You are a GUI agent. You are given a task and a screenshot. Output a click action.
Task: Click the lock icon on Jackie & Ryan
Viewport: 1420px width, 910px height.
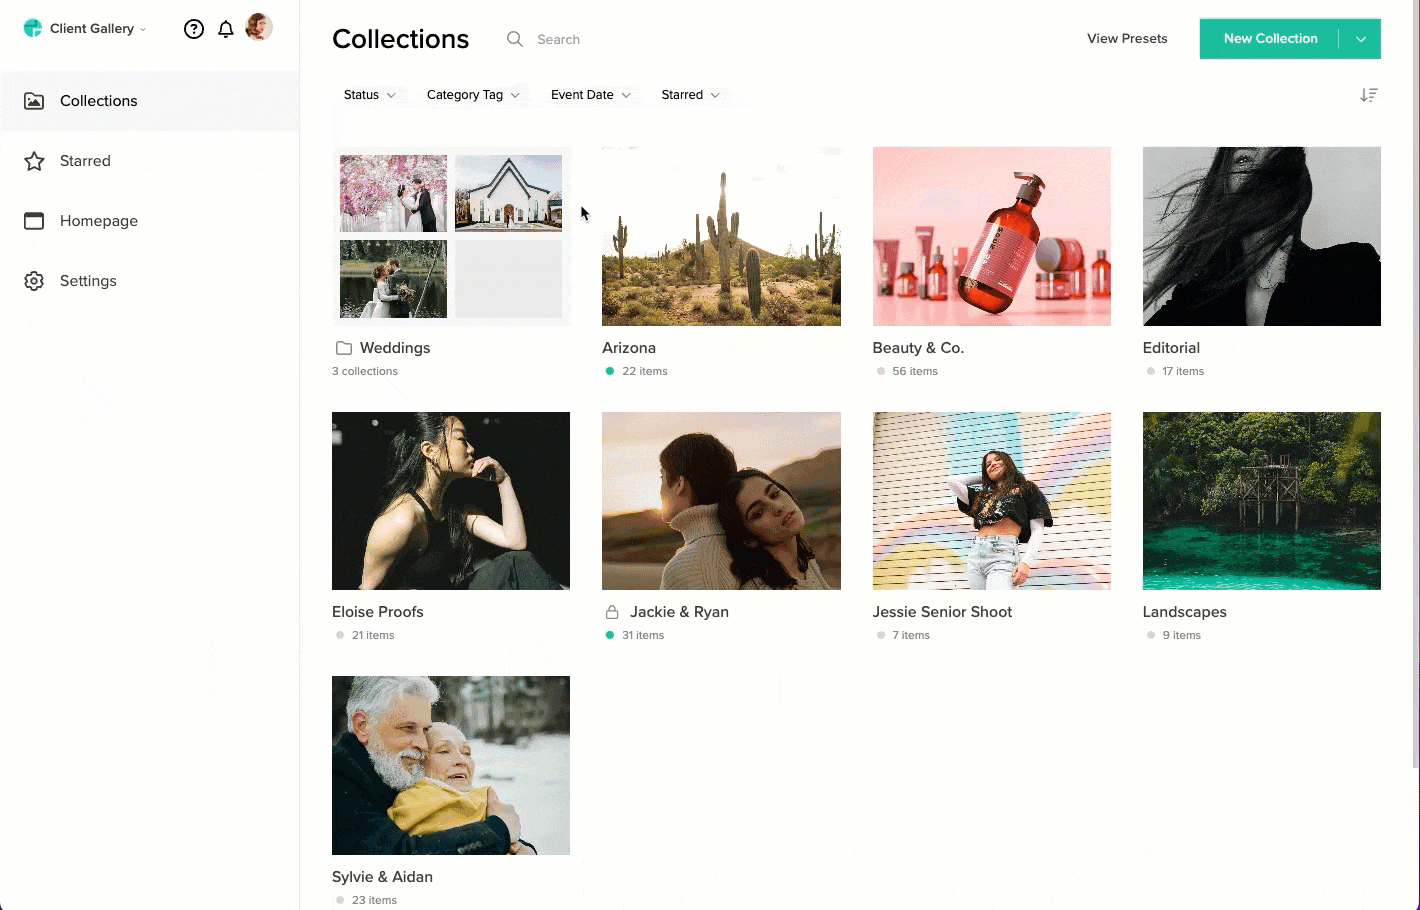pos(612,611)
